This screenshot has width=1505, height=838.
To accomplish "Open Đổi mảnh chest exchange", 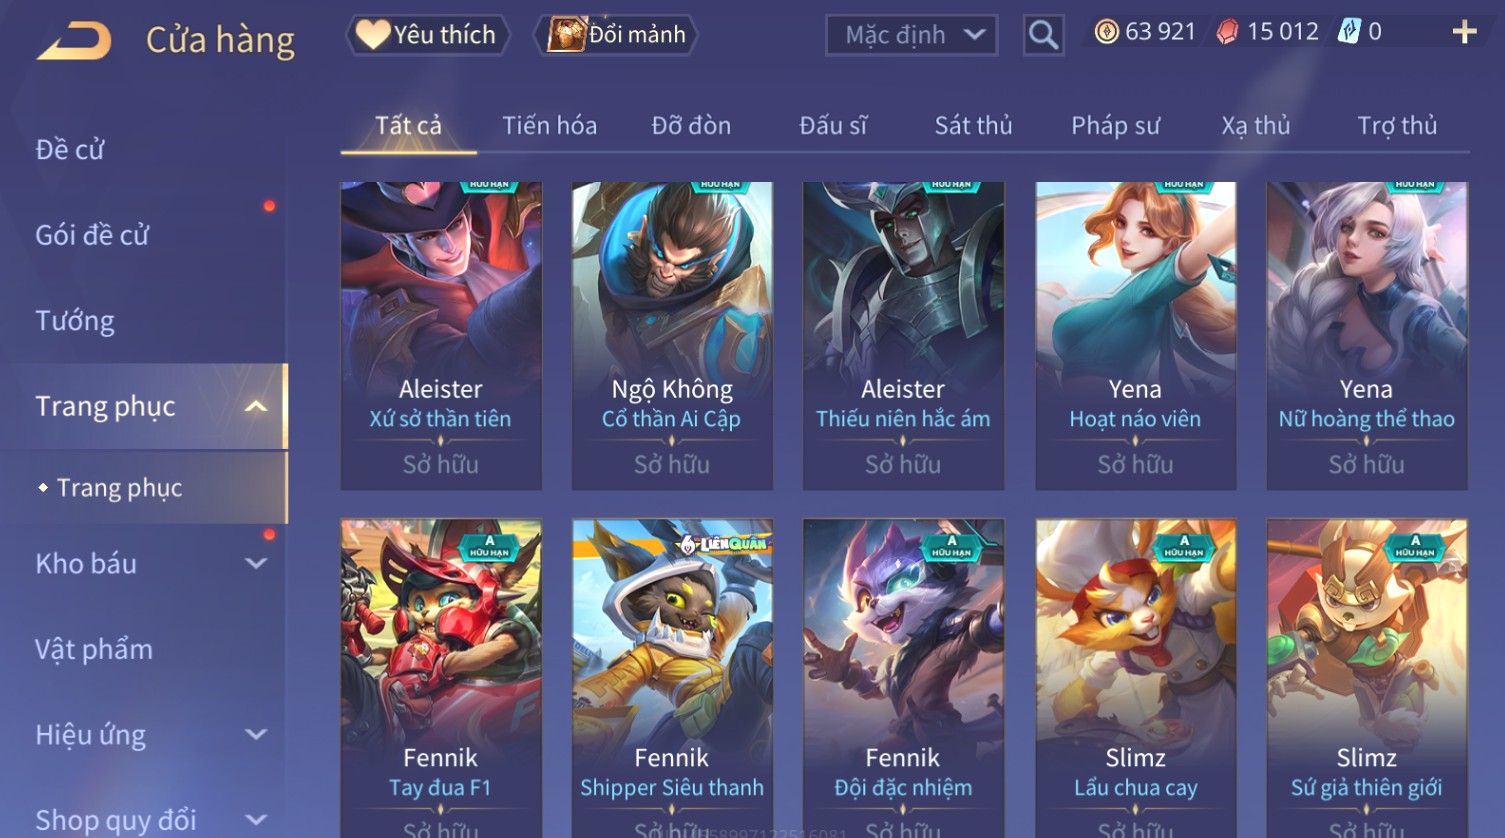I will click(617, 35).
